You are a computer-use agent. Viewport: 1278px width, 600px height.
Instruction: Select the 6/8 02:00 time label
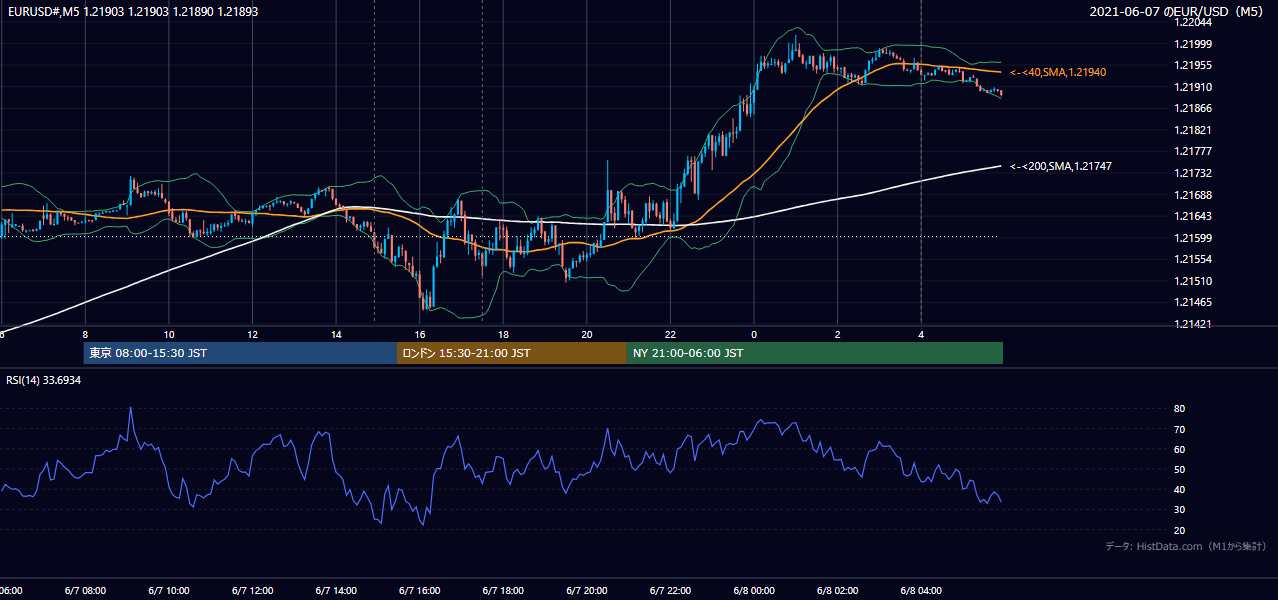(x=838, y=591)
